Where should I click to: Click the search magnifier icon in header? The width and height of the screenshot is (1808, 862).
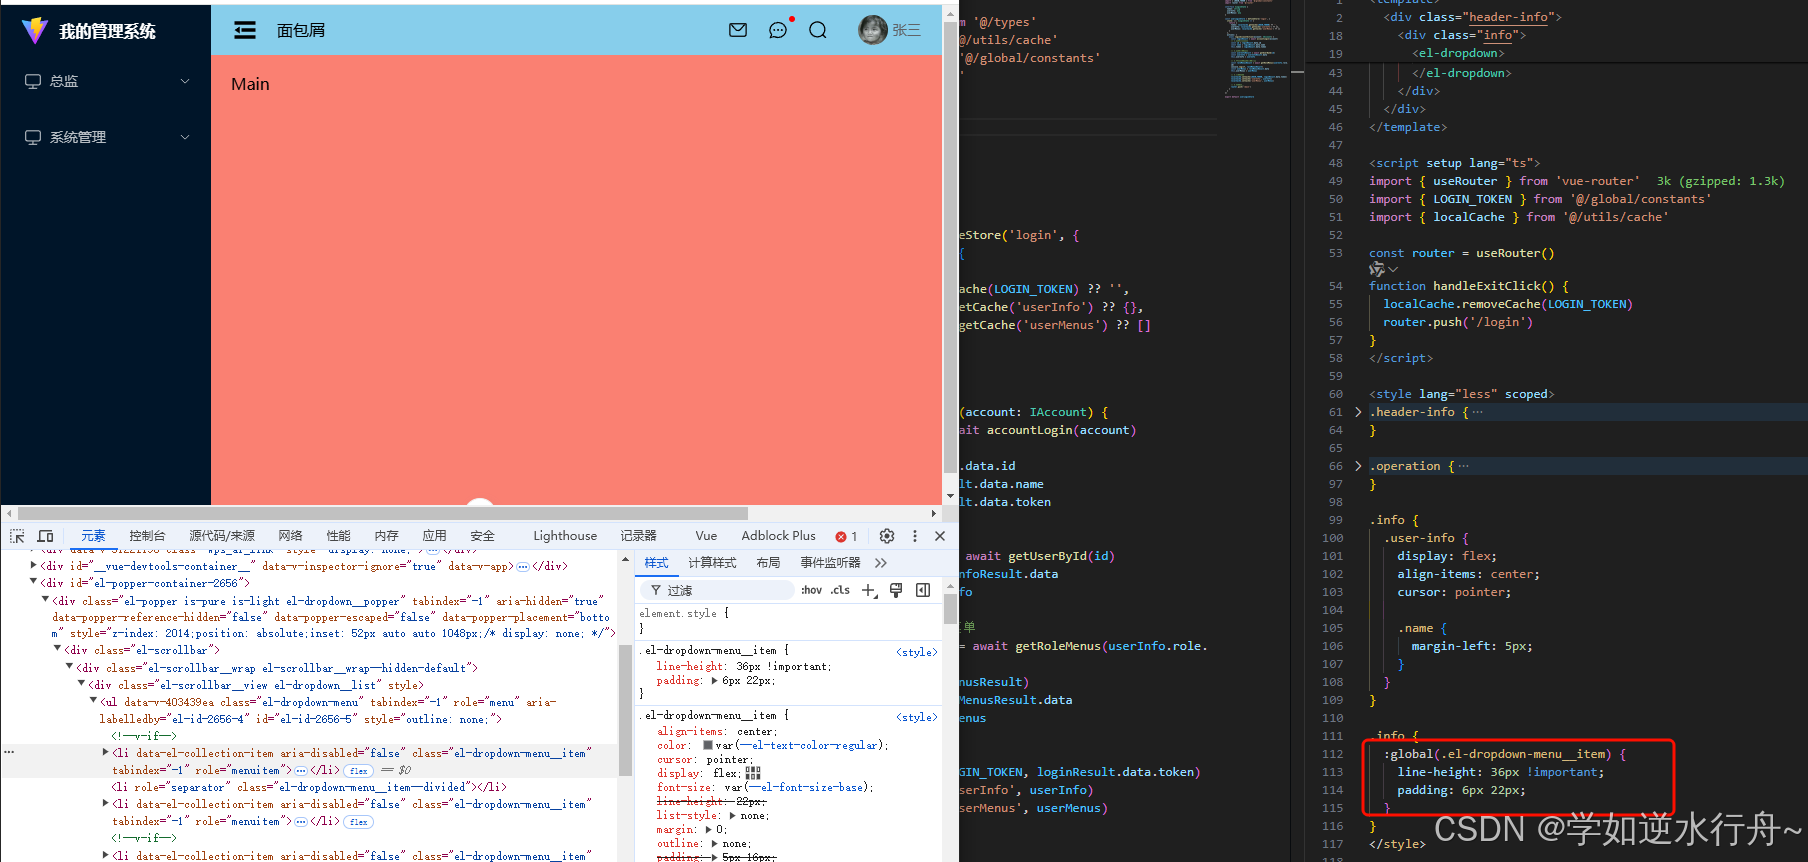click(818, 30)
